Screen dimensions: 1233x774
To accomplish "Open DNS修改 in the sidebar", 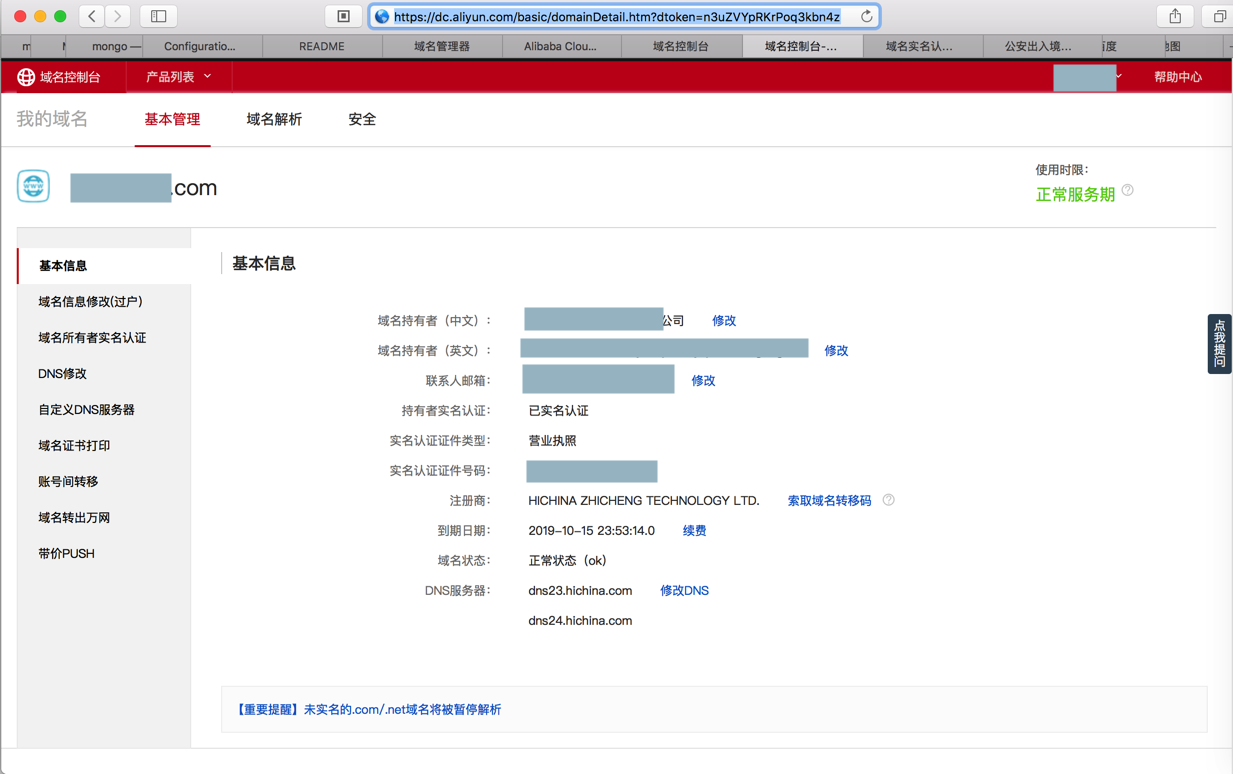I will click(x=104, y=374).
